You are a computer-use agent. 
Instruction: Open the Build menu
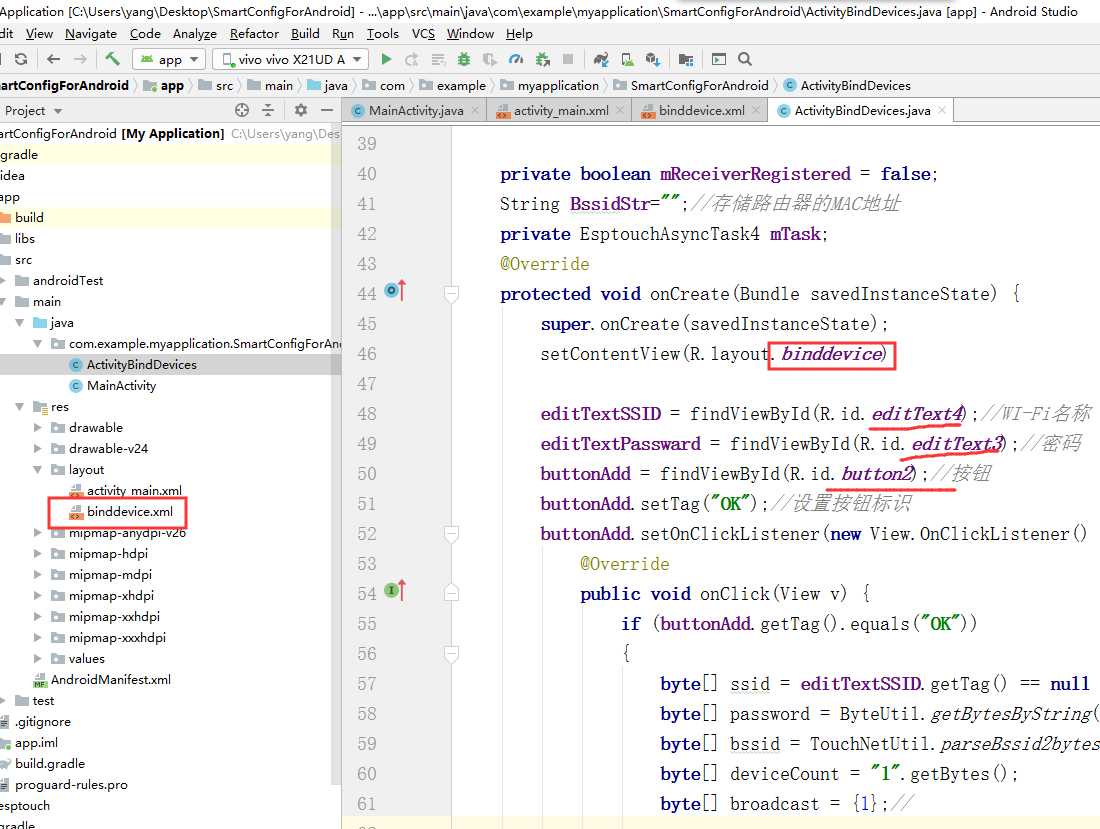[305, 34]
